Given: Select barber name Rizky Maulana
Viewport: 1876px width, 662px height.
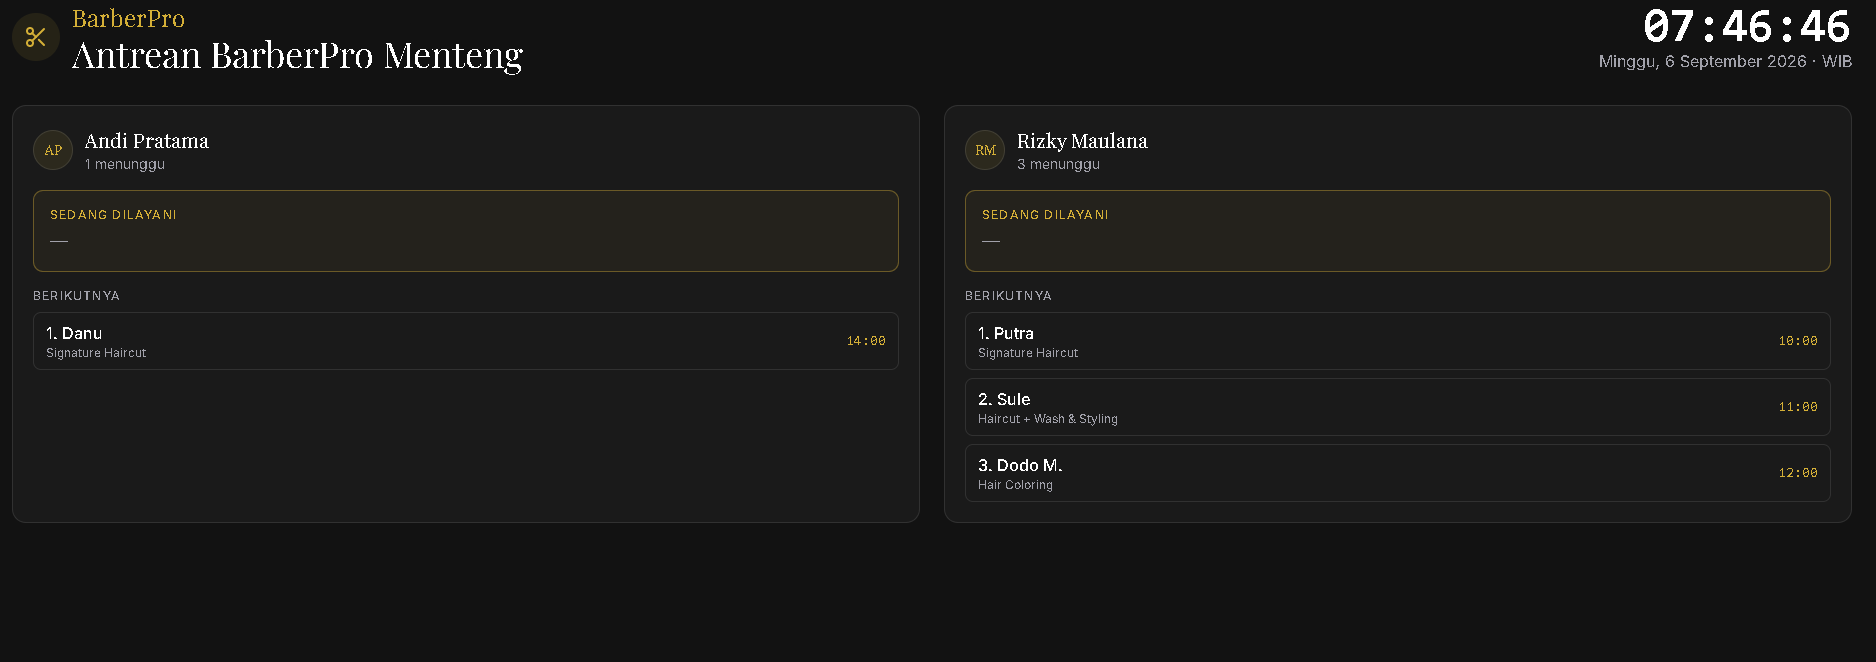Looking at the screenshot, I should (x=1082, y=141).
